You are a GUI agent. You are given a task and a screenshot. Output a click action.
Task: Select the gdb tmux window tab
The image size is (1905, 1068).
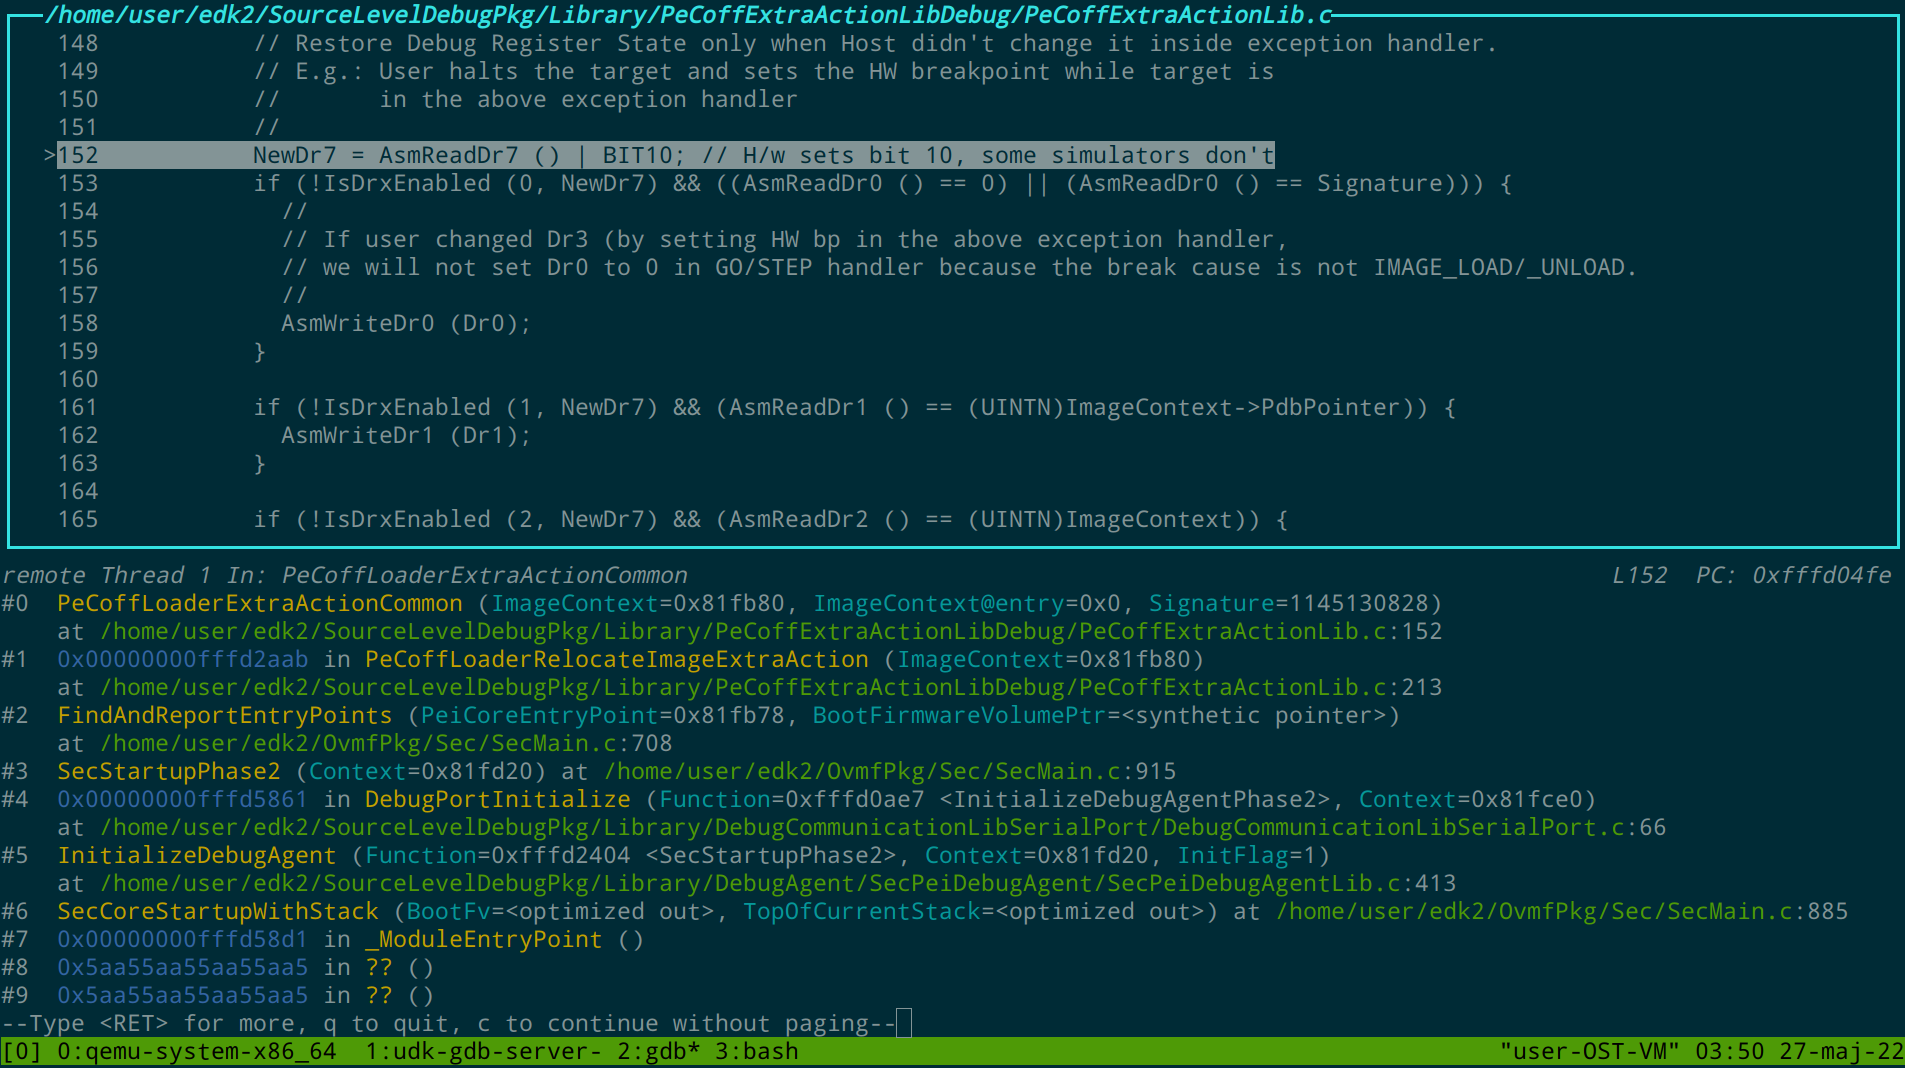tap(658, 1052)
